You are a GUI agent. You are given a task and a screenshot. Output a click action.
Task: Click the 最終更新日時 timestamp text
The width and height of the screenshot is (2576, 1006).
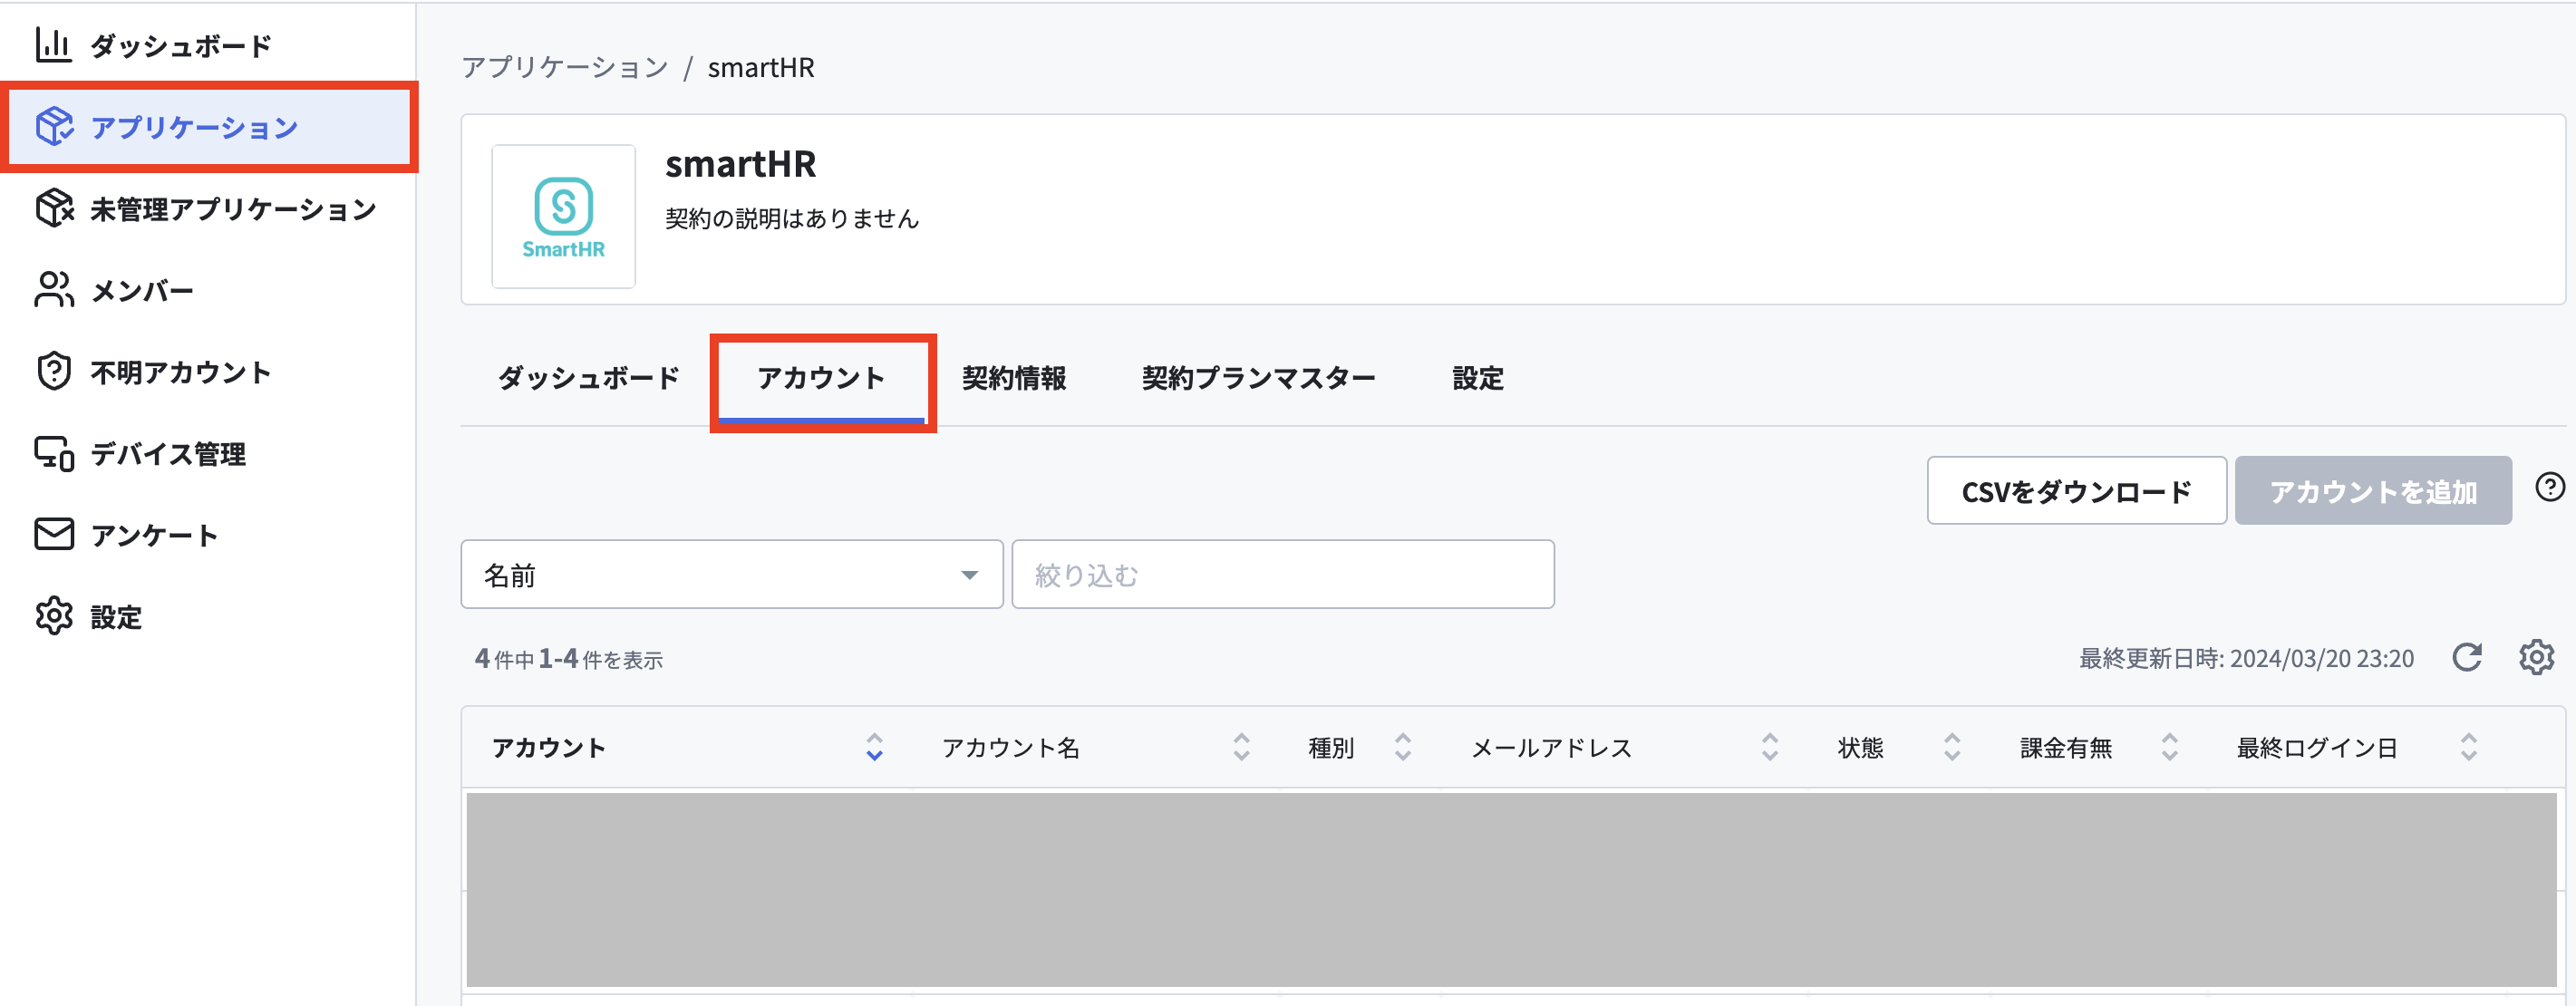point(2246,658)
